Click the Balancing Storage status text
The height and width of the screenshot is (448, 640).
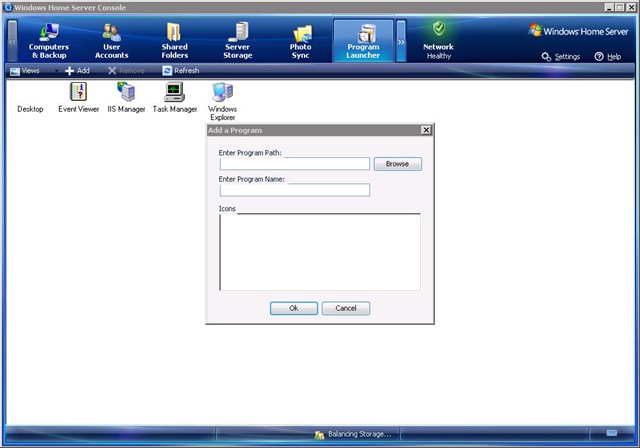click(360, 434)
